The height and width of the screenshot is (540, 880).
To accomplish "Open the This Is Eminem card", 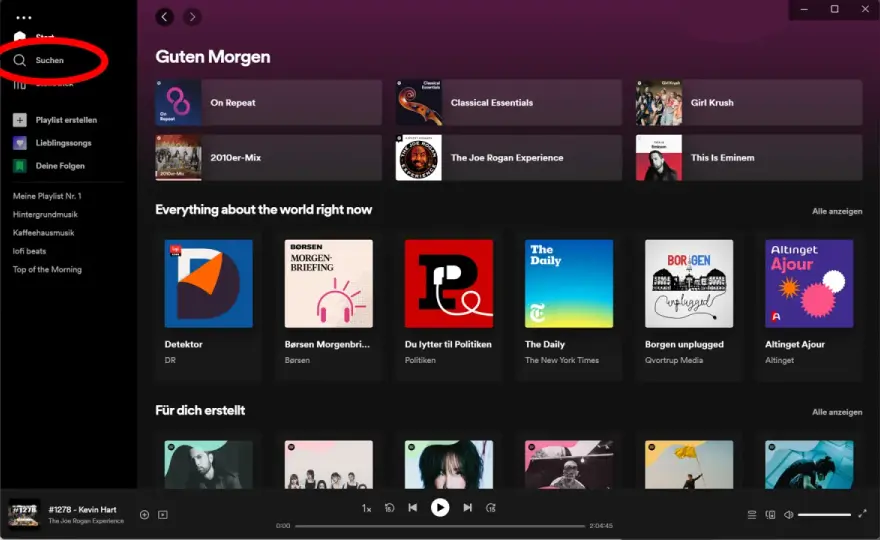I will [749, 158].
